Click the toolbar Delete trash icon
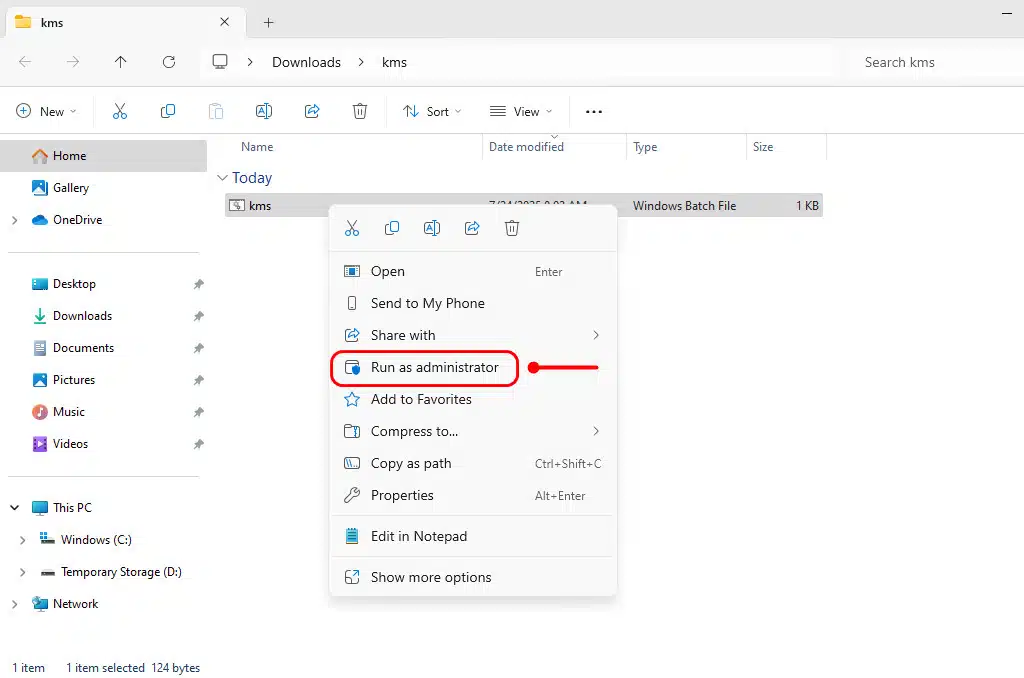Image resolution: width=1024 pixels, height=678 pixels. point(360,112)
